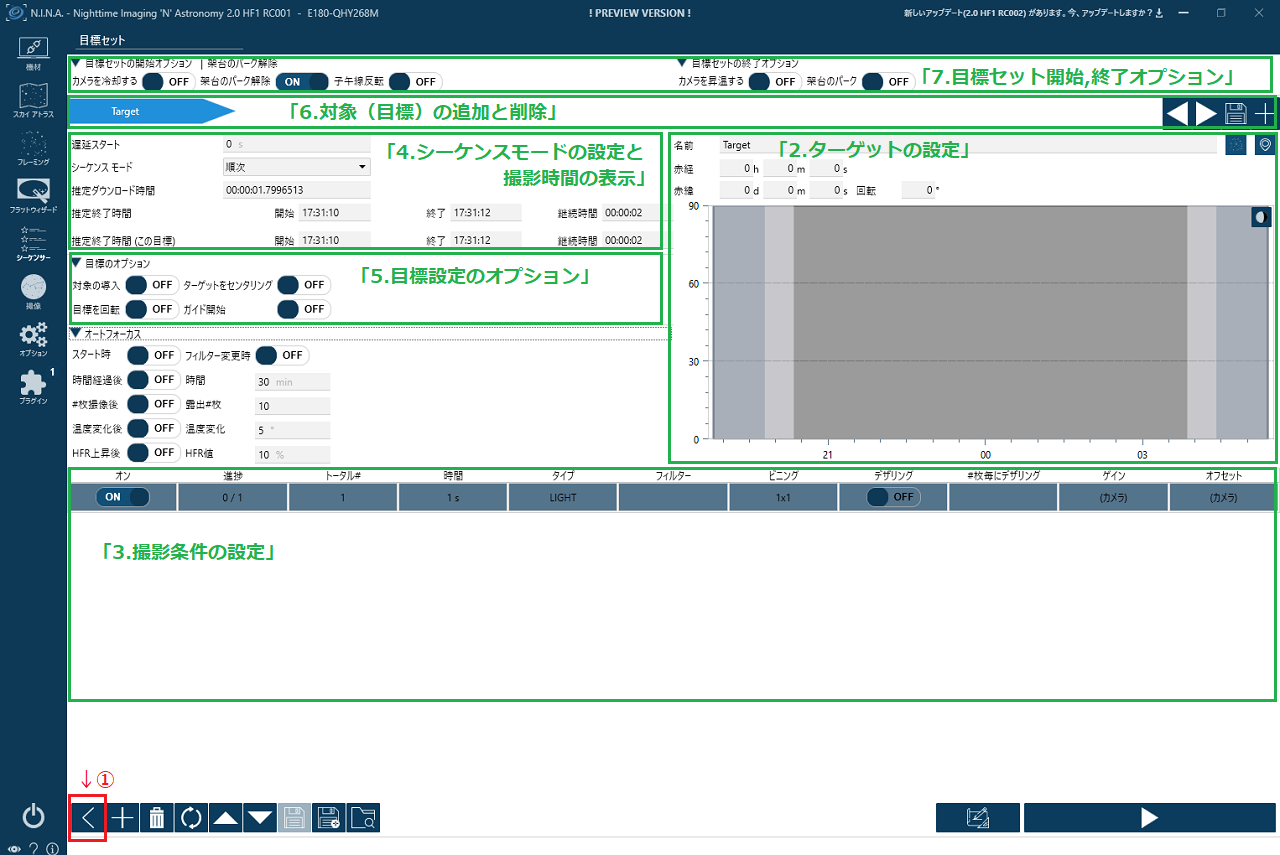Toggle フィルター変更時 autofocus switch
The height and width of the screenshot is (855, 1280).
[x=282, y=354]
